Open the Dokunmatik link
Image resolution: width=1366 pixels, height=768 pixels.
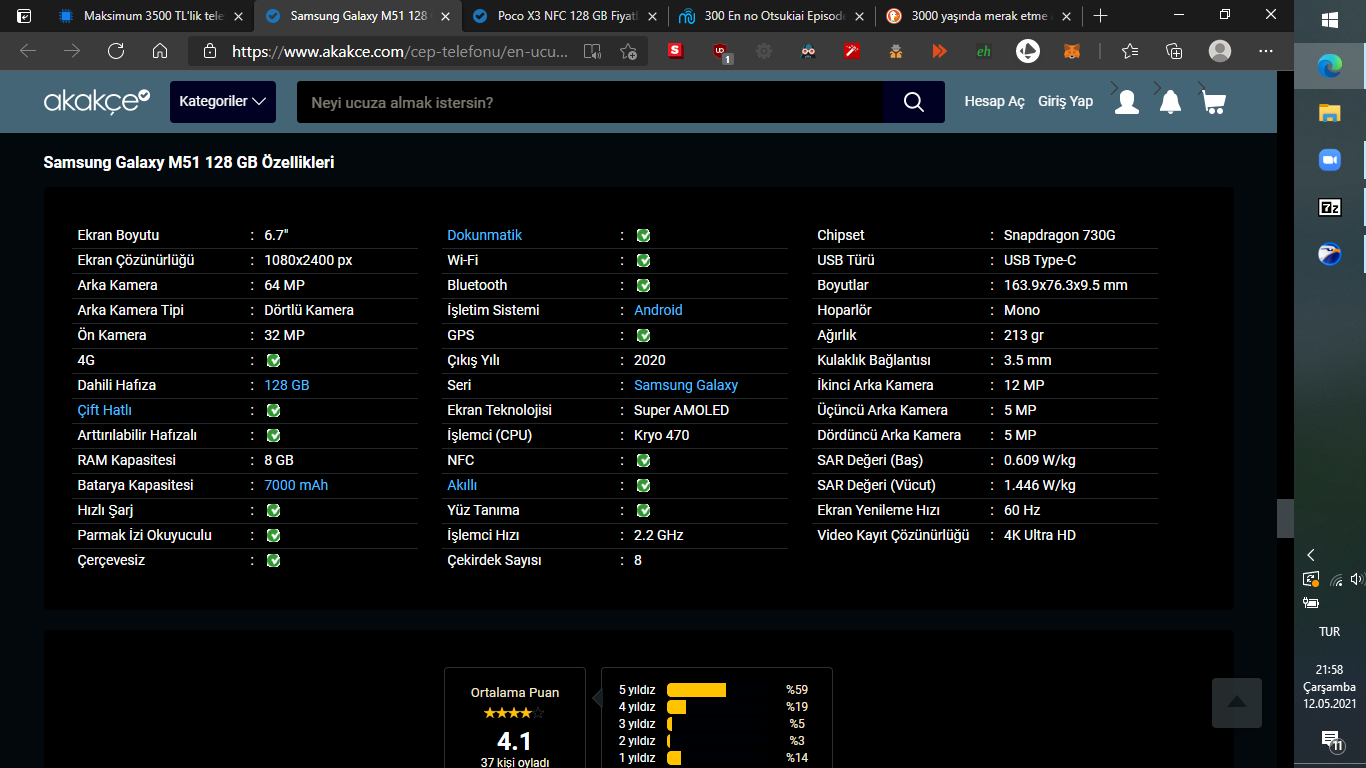[x=484, y=235]
